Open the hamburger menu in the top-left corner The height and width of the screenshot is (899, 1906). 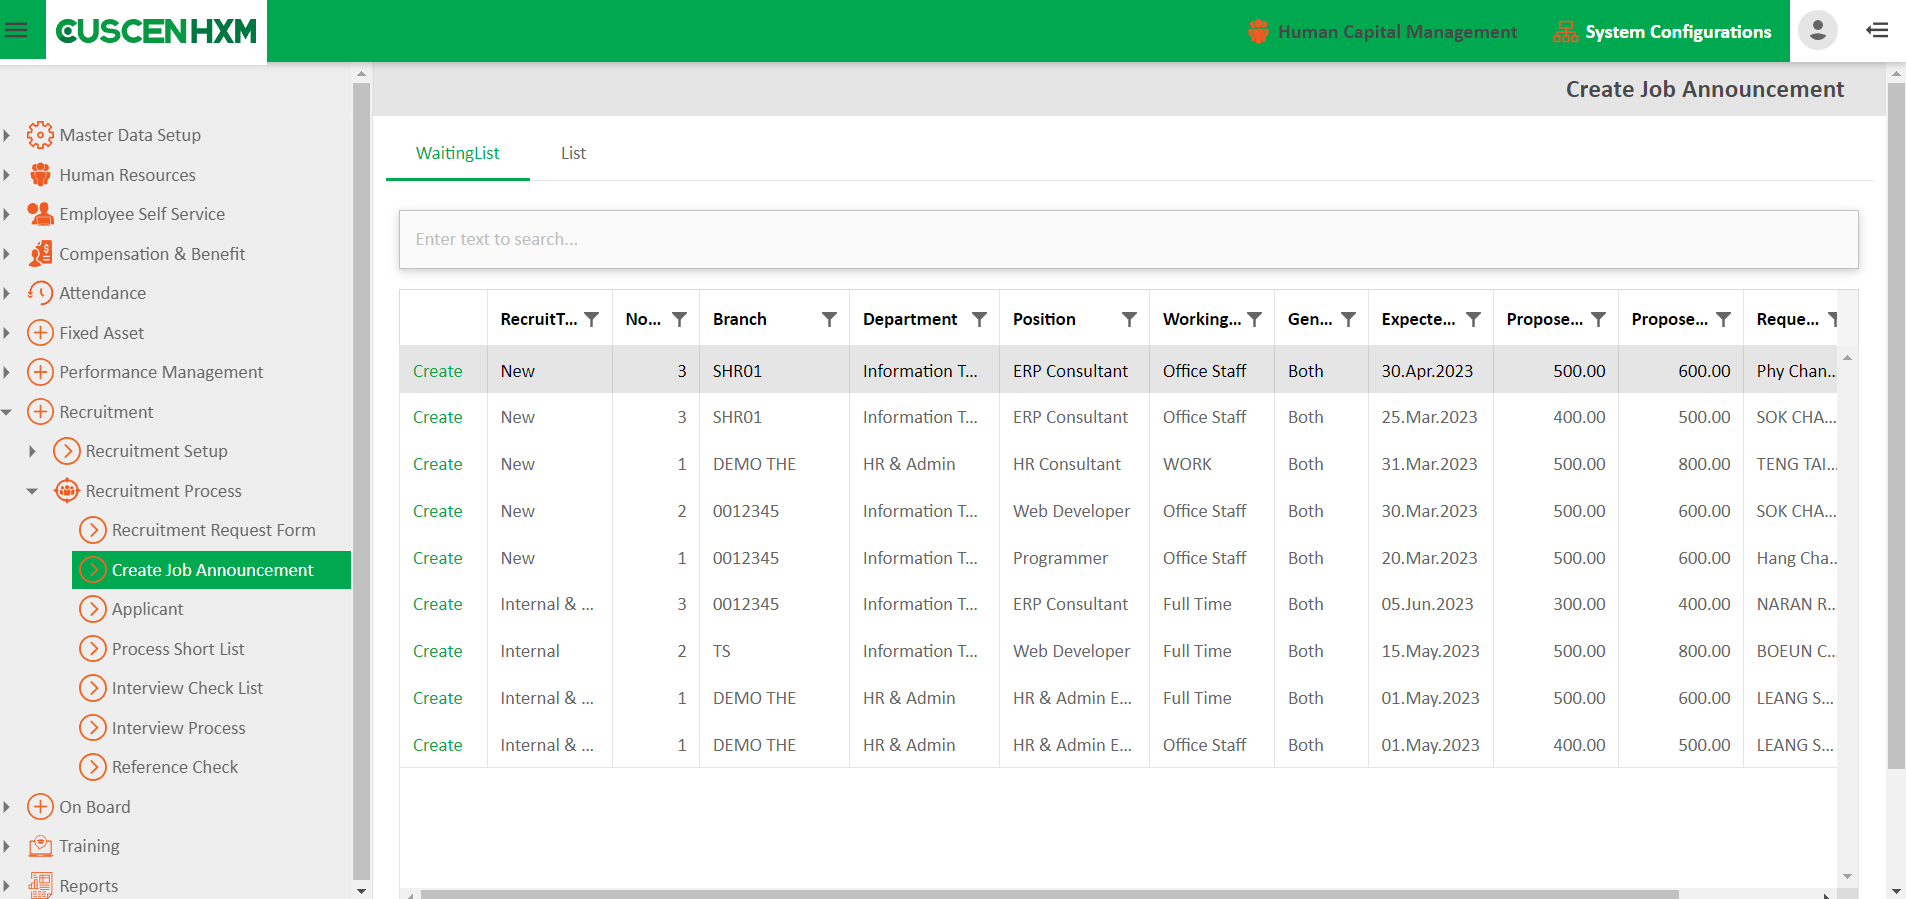[x=16, y=30]
